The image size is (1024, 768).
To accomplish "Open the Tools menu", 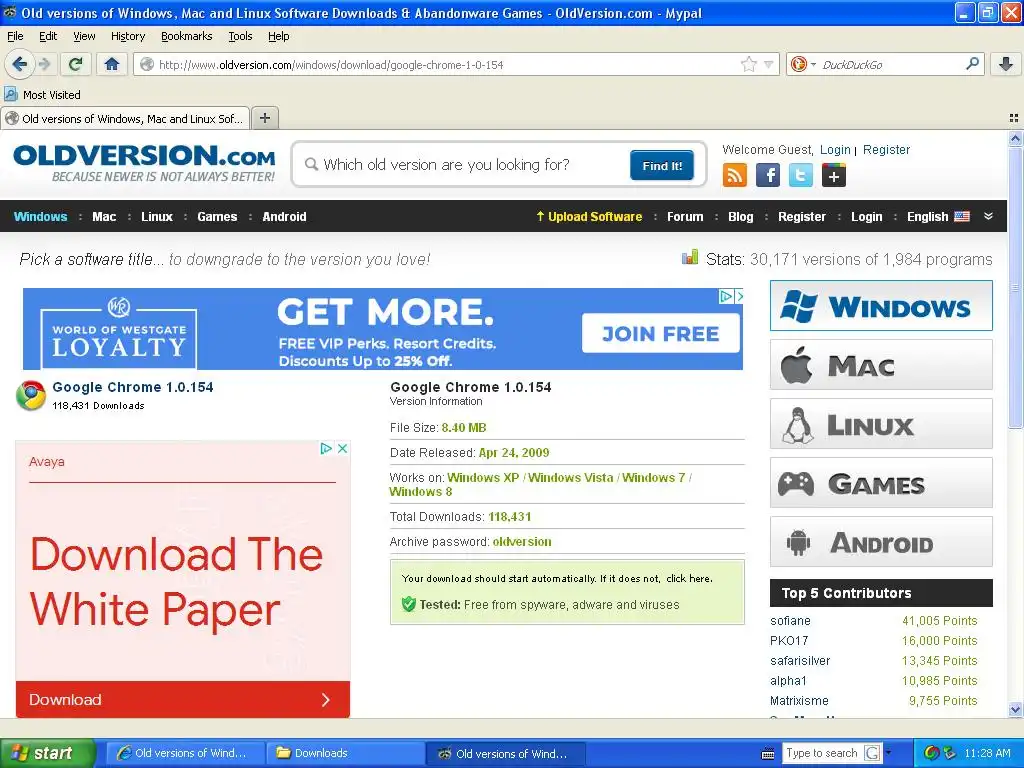I will 240,36.
